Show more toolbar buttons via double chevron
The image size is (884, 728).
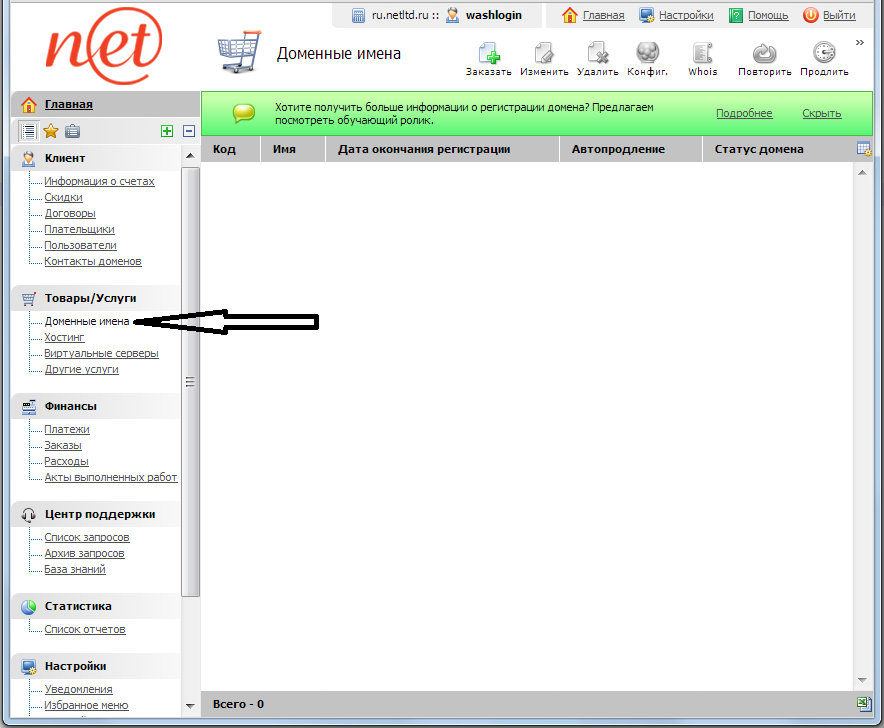(x=860, y=42)
